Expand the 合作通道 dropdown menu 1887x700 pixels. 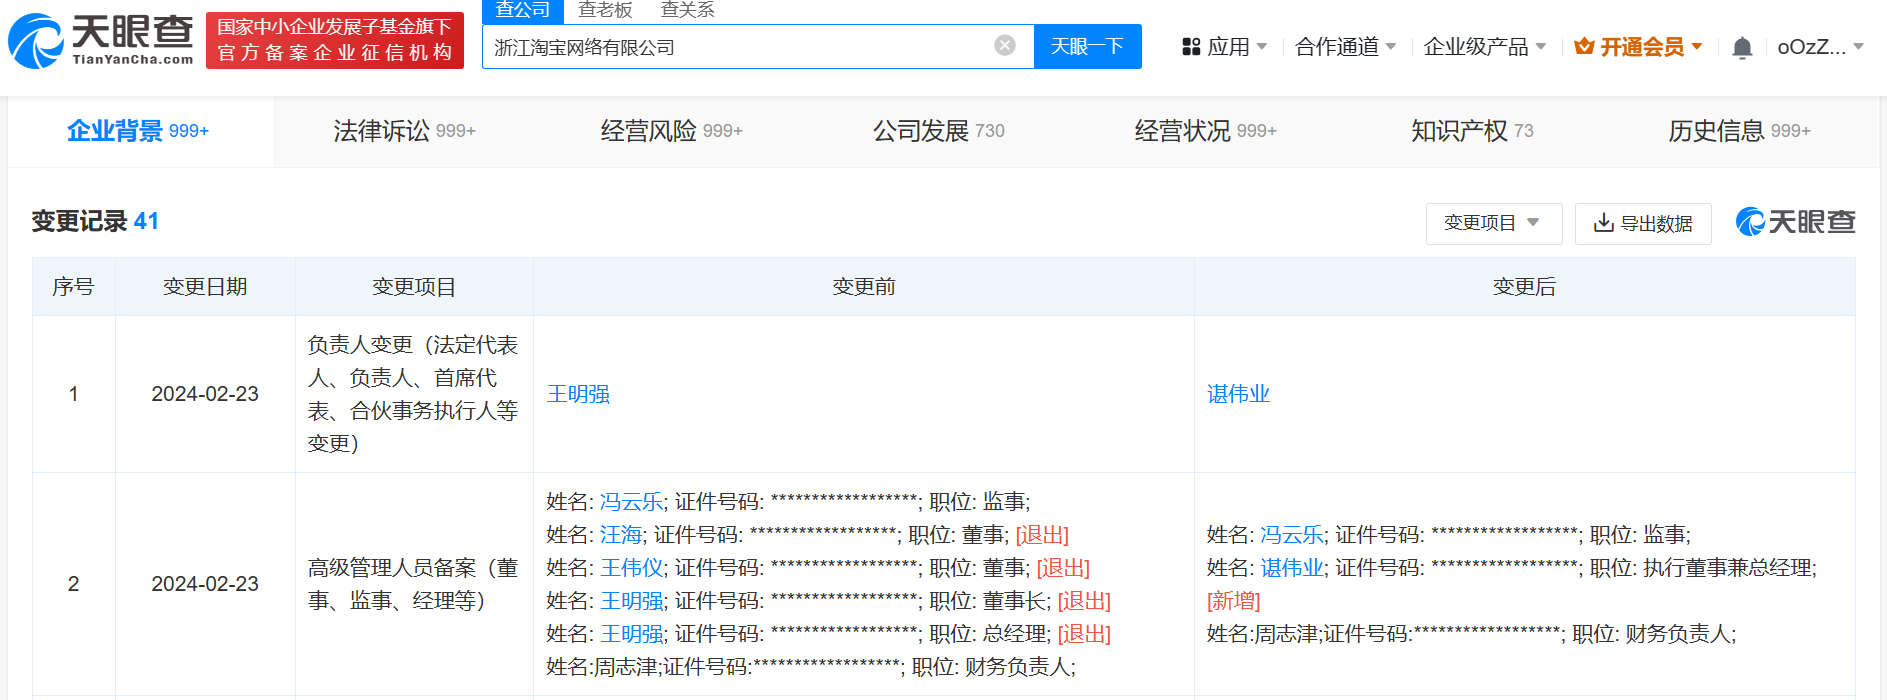click(1345, 47)
